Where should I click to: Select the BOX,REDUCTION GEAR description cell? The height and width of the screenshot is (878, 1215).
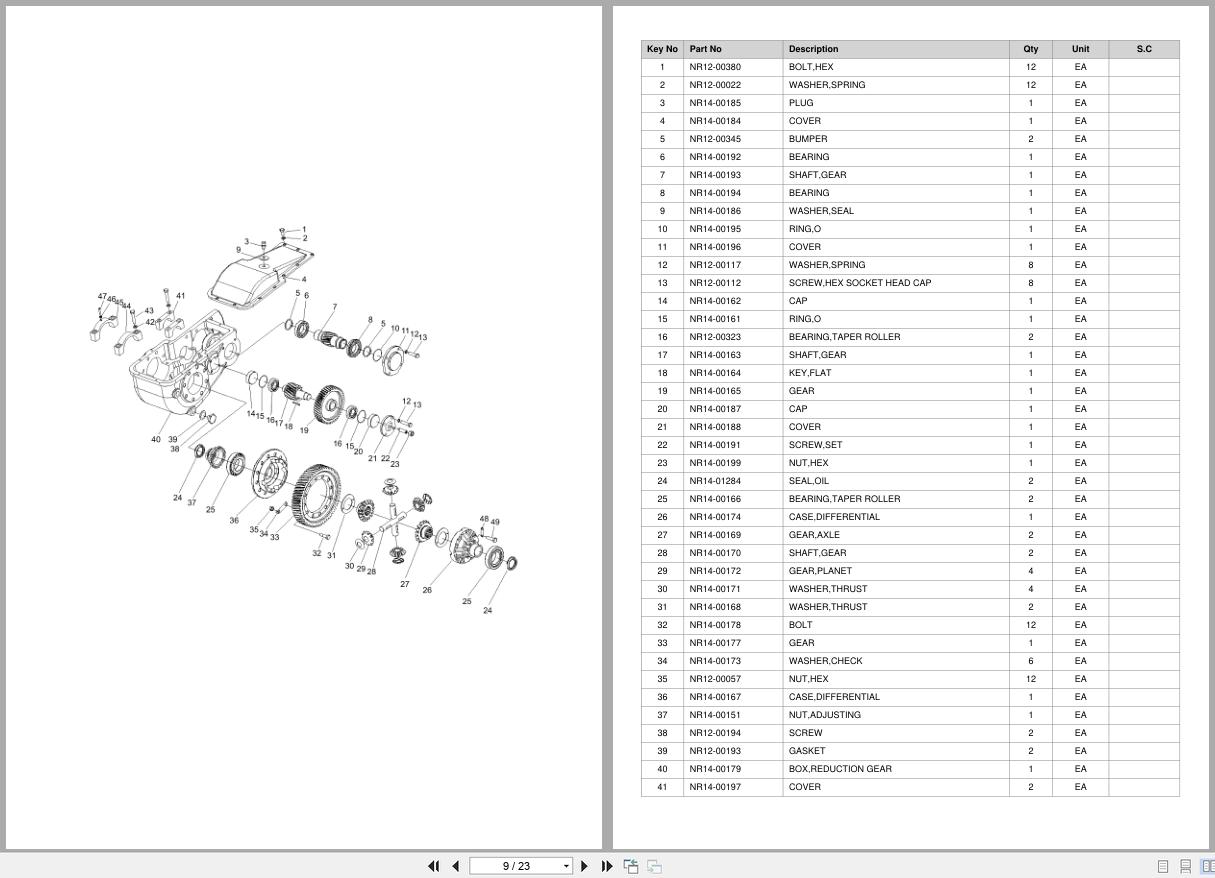(896, 769)
